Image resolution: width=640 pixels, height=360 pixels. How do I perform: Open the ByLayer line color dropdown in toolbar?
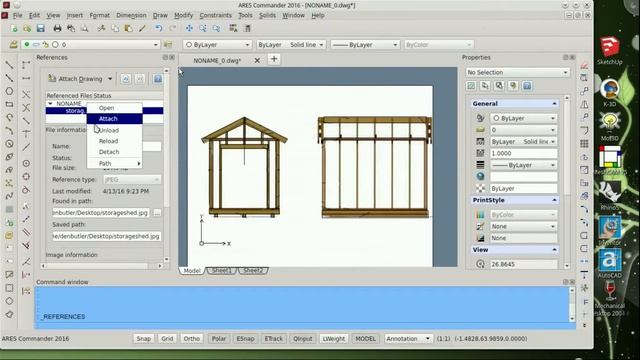[x=217, y=44]
